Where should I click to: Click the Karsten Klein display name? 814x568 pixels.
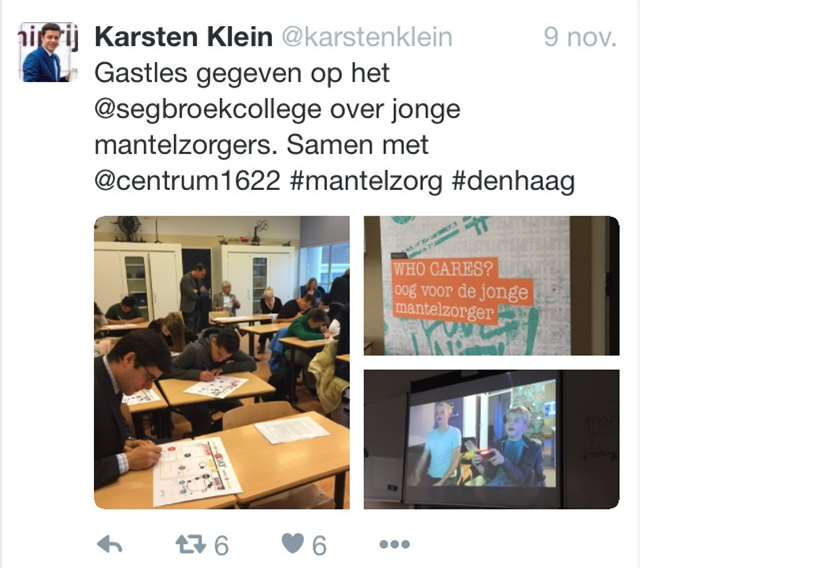click(x=183, y=37)
